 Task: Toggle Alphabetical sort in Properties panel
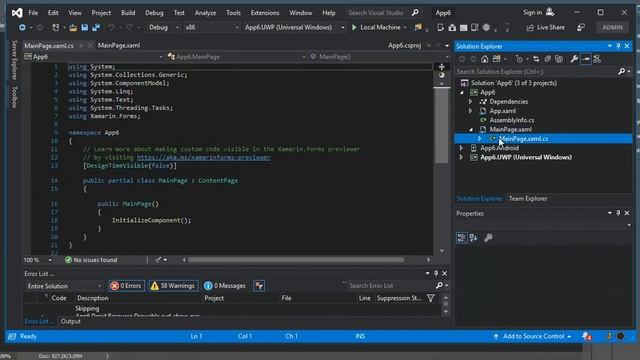pos(473,238)
